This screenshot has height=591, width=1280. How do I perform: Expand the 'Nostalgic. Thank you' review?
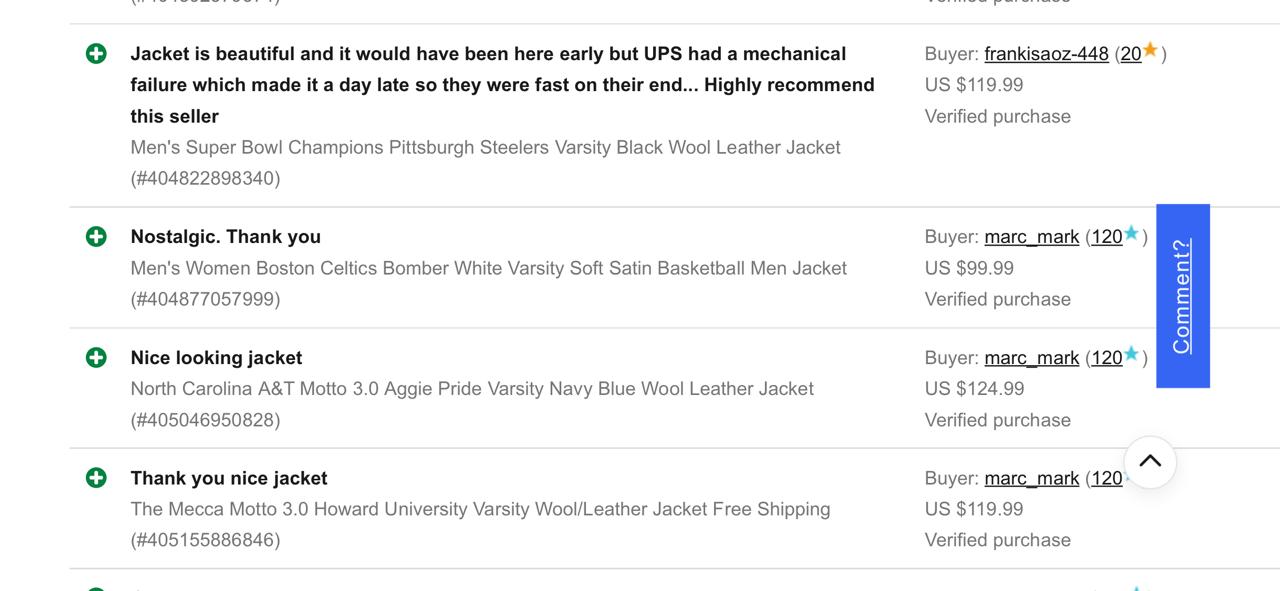(96, 236)
